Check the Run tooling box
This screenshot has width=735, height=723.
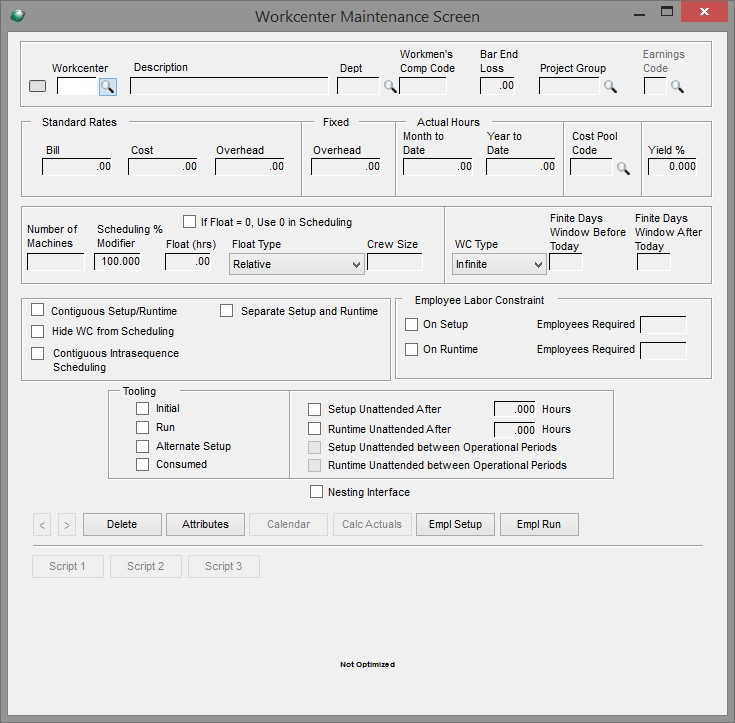point(142,427)
